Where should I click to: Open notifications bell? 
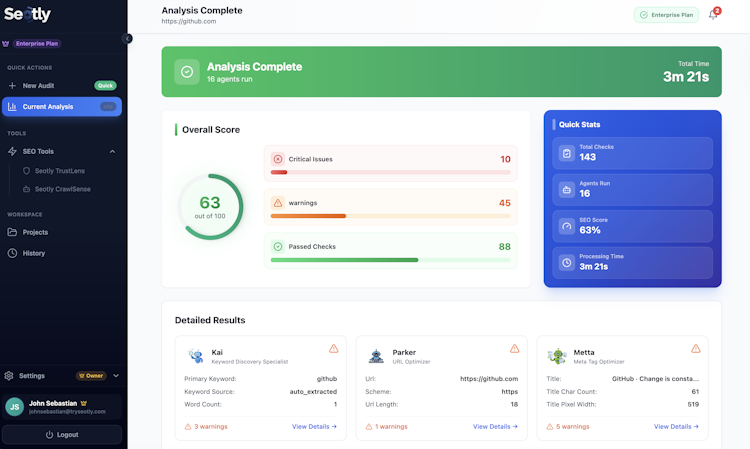click(x=713, y=15)
